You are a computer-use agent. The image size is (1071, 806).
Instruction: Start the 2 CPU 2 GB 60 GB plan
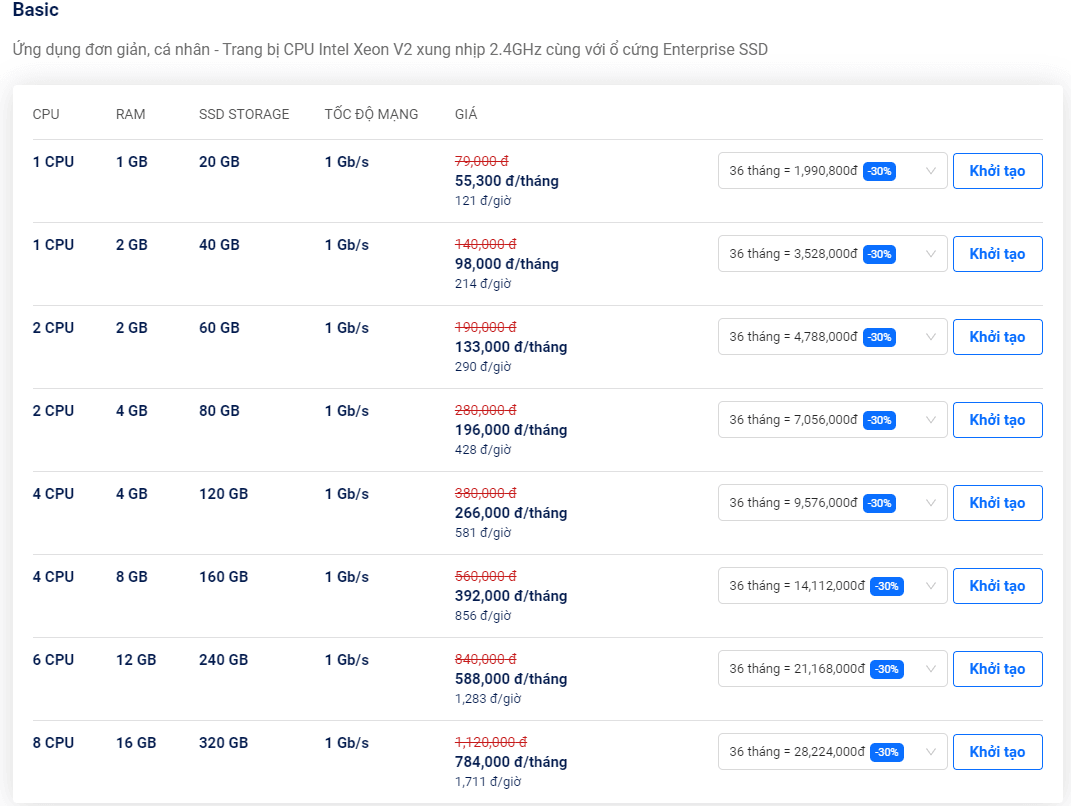click(x=997, y=337)
